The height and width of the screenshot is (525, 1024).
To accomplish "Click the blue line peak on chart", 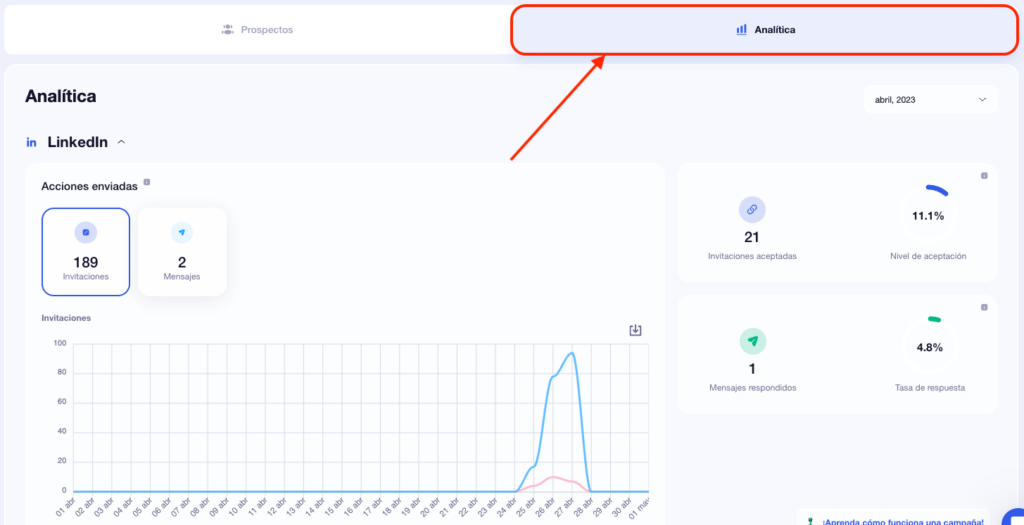I will [x=571, y=353].
